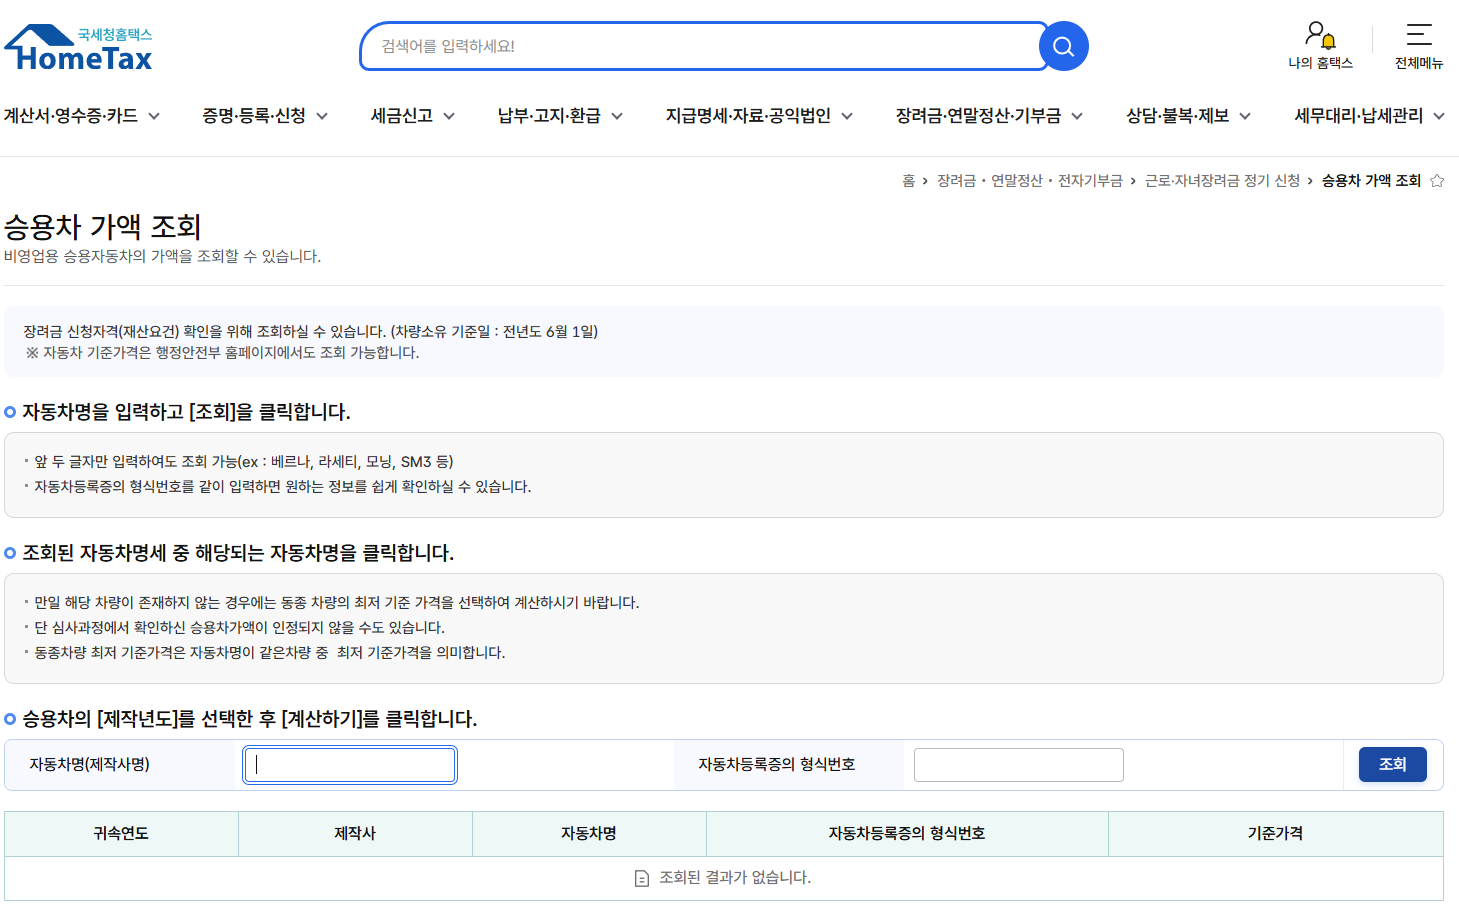The image size is (1459, 908).
Task: Click the blue 조회 button
Action: [1392, 765]
